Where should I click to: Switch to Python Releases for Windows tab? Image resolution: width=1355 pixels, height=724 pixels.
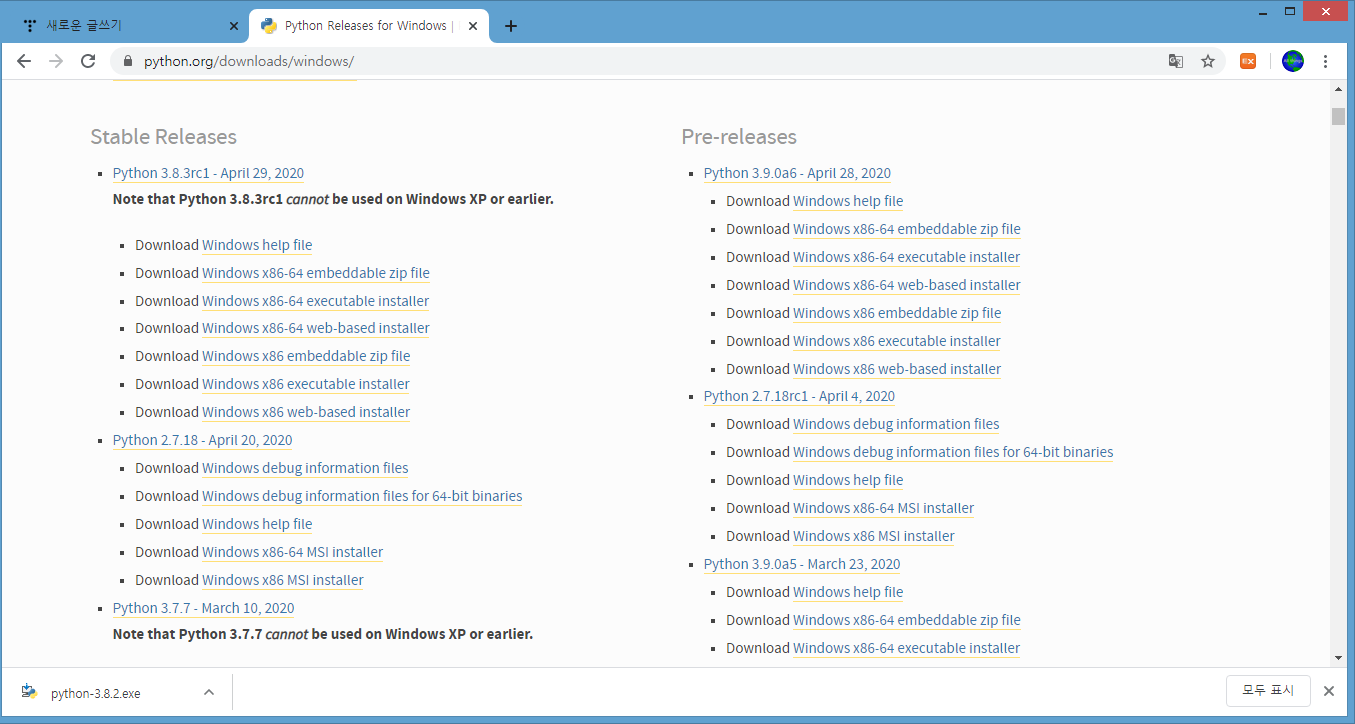coord(368,26)
